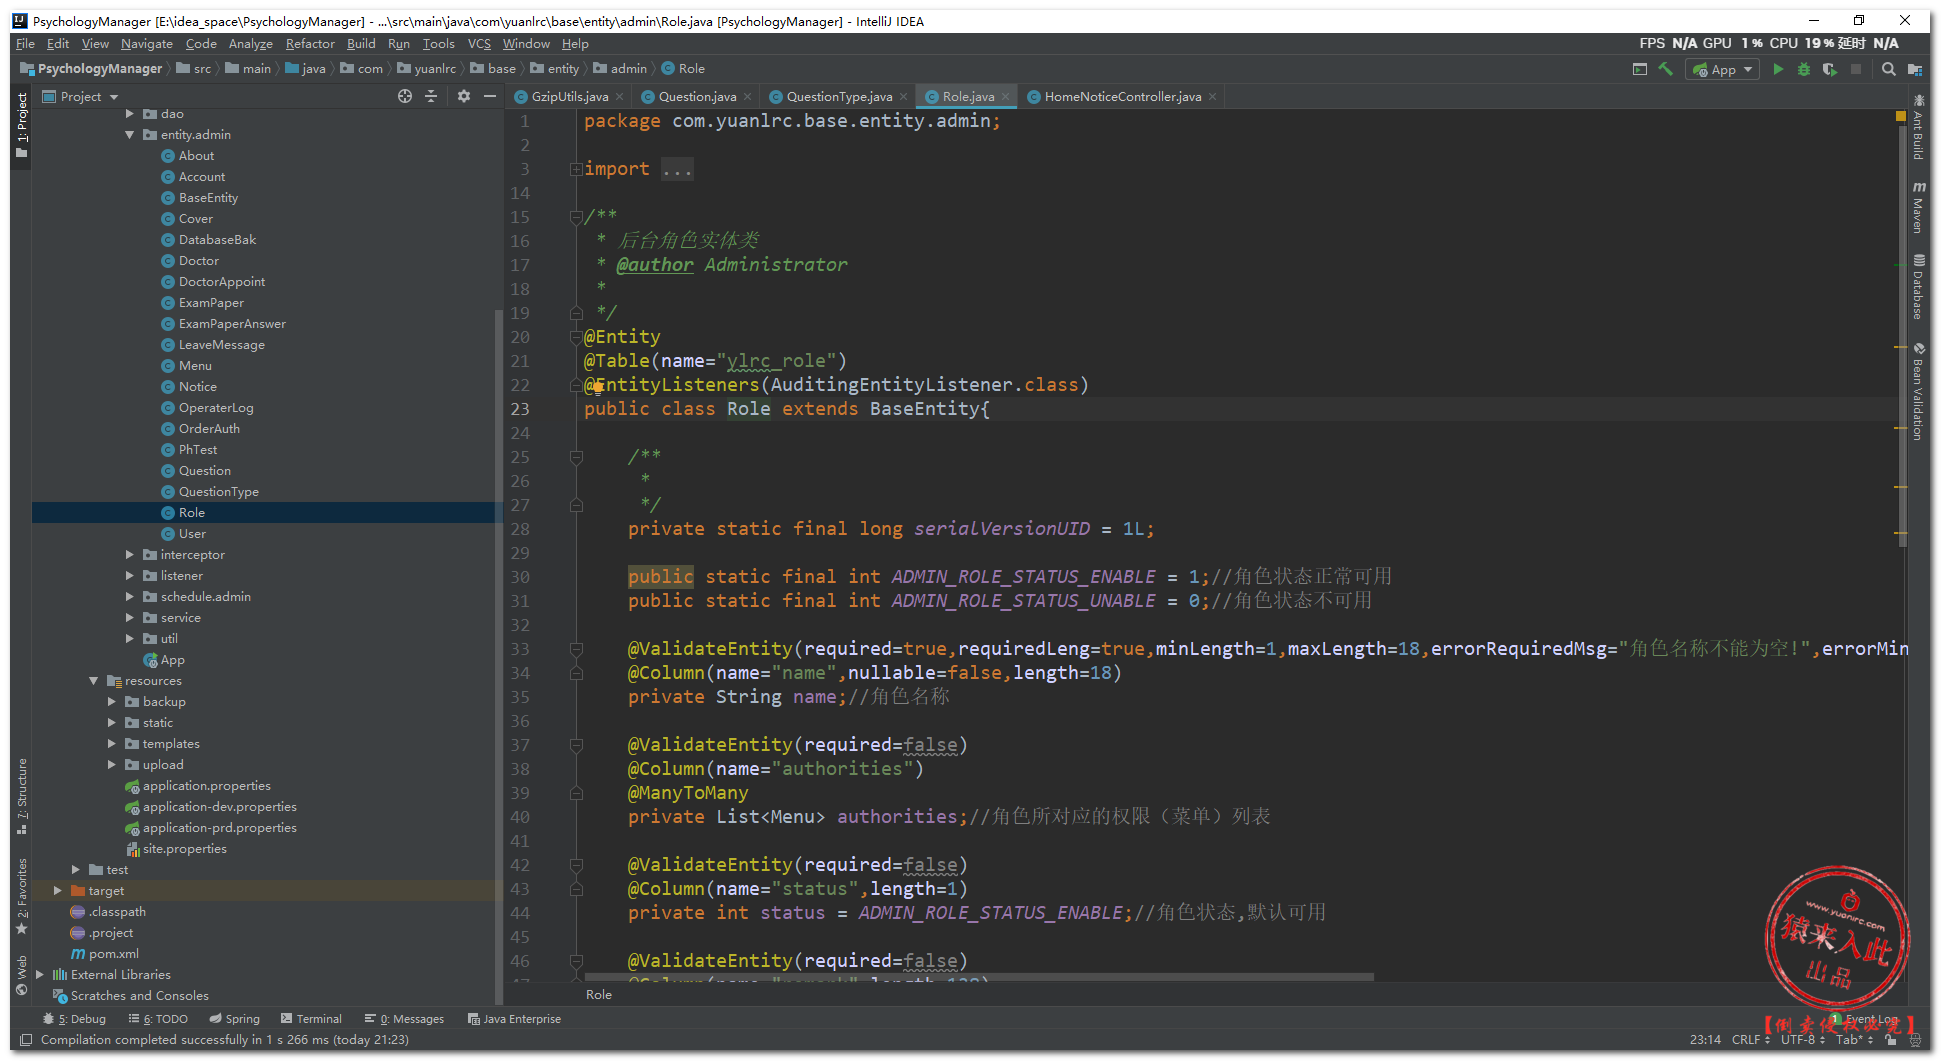Expand the dao package
Screen dimensions: 1941x1061
click(130, 114)
